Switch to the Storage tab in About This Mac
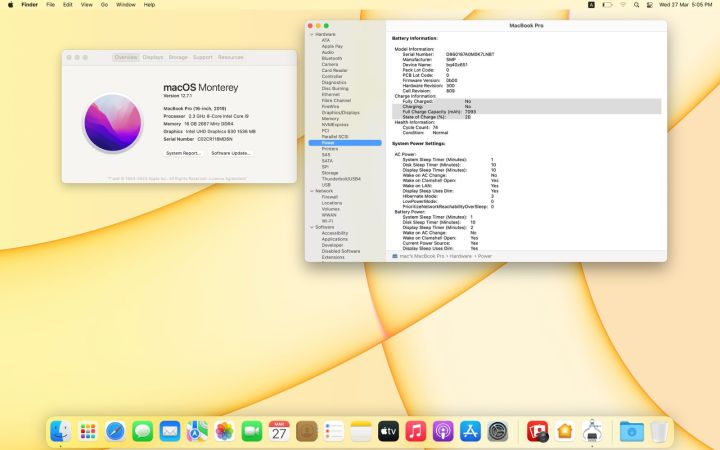 point(178,57)
